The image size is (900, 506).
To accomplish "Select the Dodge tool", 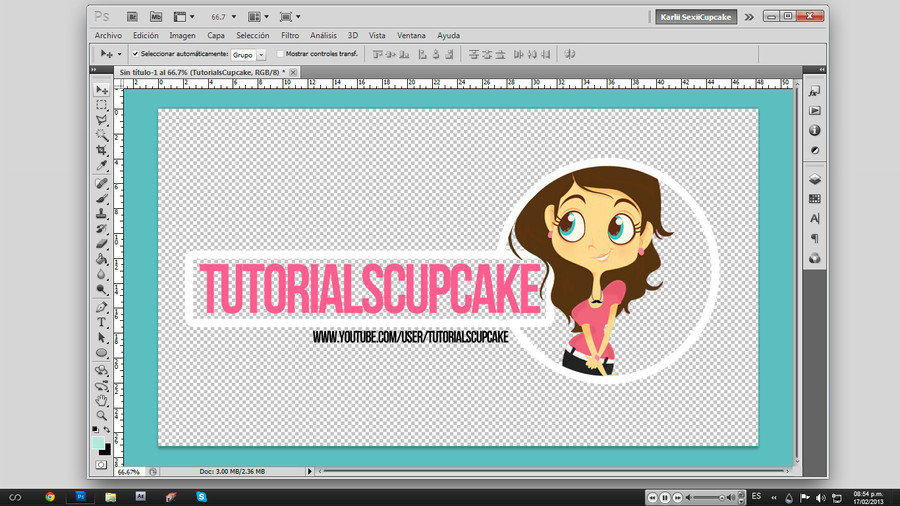I will click(x=102, y=289).
